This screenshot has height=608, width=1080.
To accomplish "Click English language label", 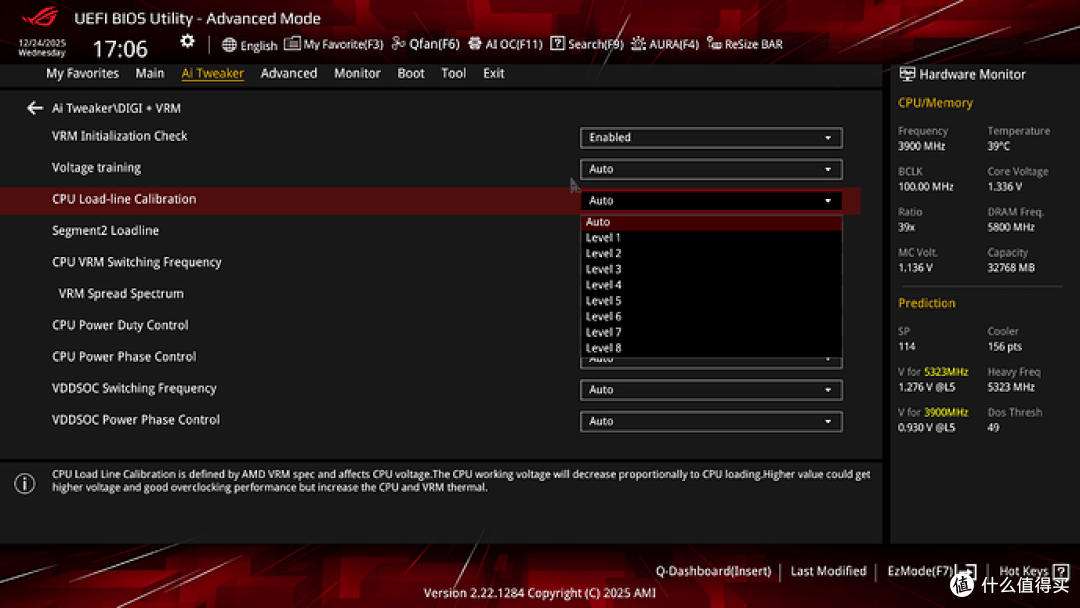I will coord(259,45).
